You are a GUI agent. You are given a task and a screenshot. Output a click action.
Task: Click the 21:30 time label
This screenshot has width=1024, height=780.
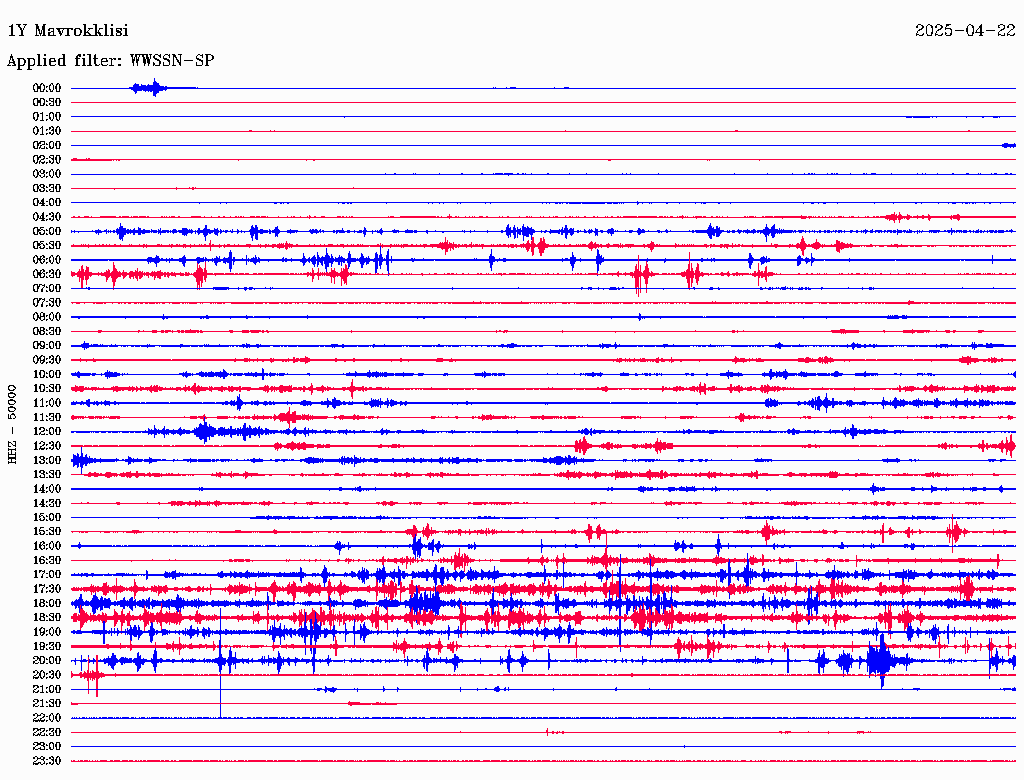(47, 704)
